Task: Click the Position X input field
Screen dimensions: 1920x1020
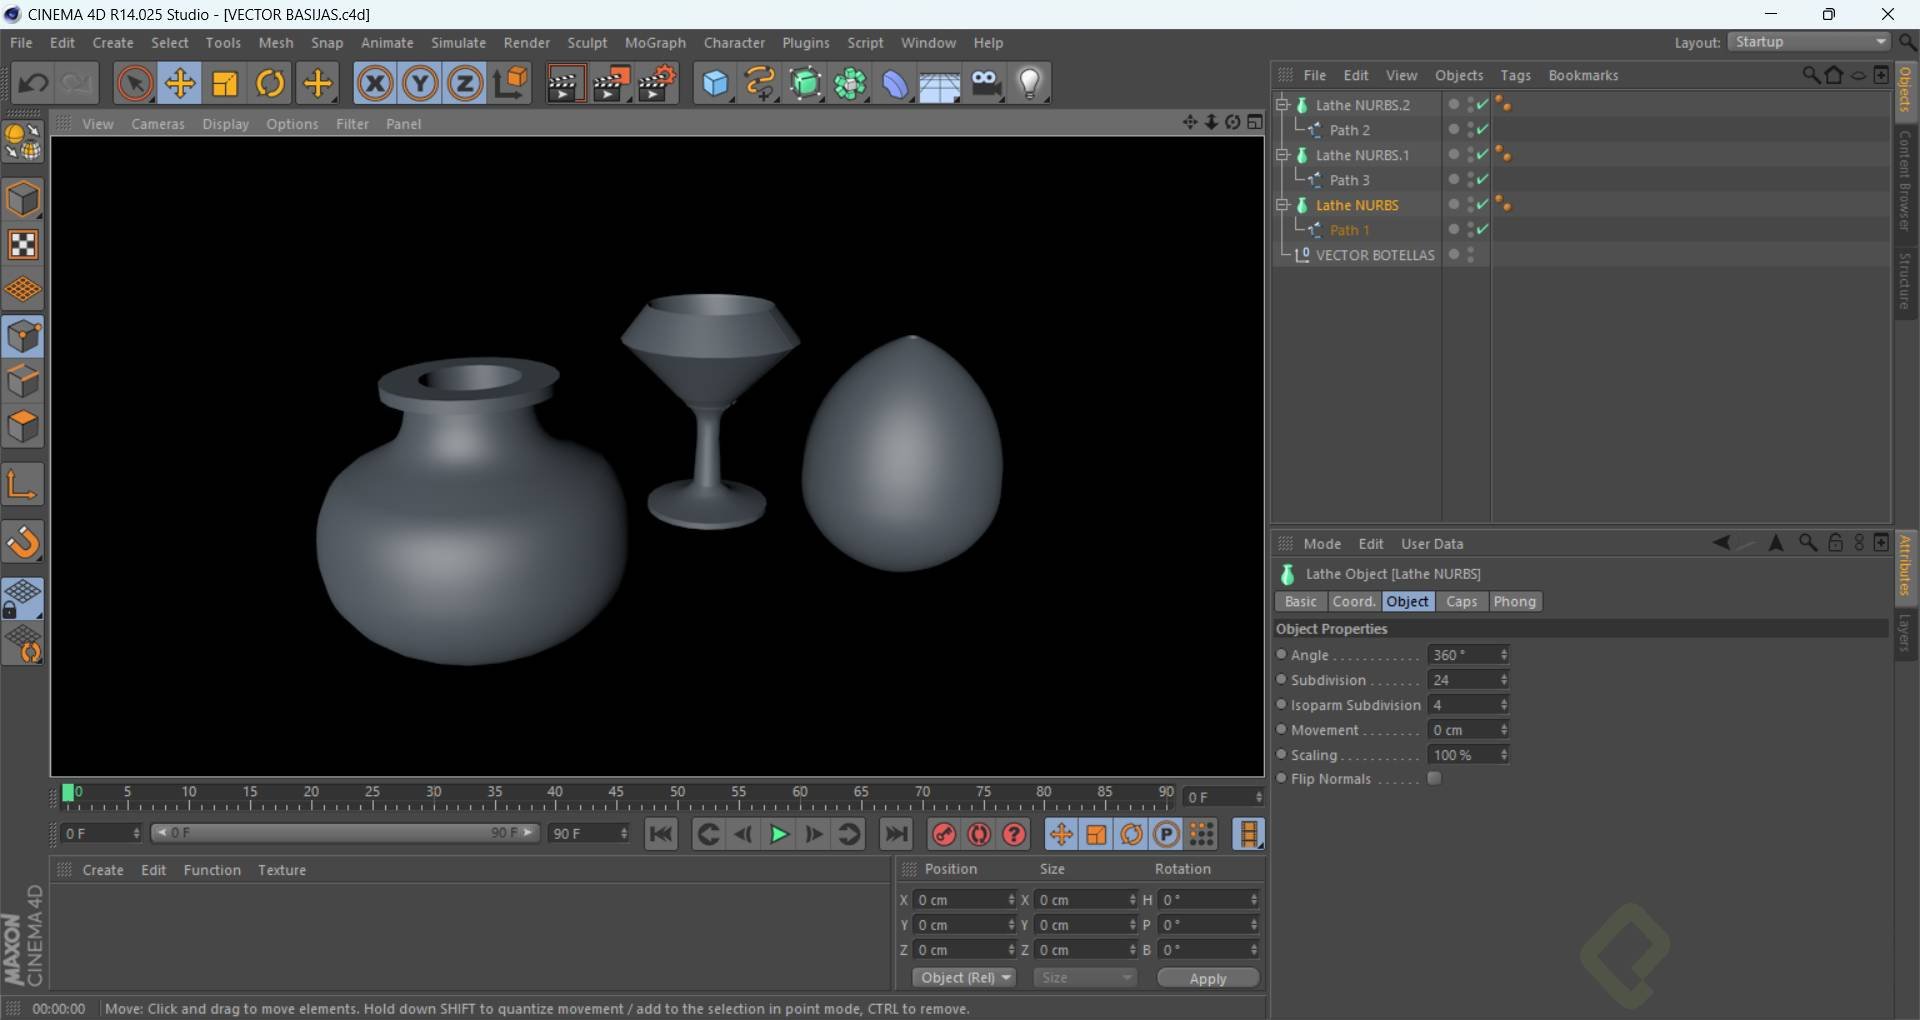Action: (x=964, y=900)
